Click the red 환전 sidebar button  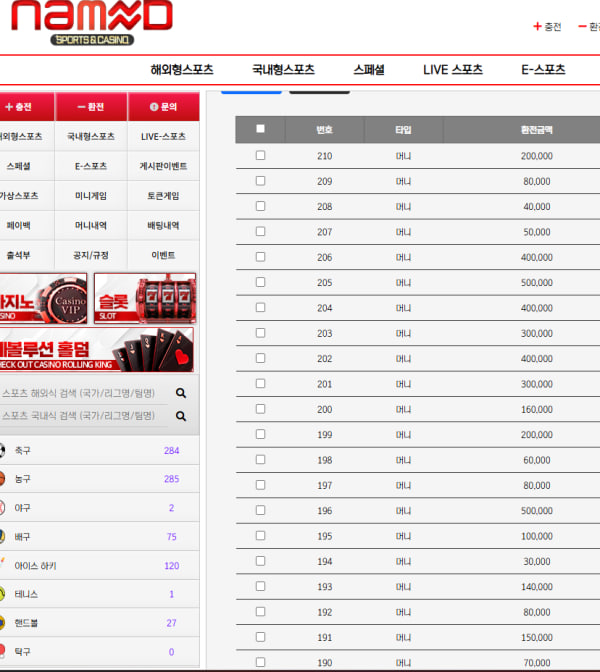point(91,107)
